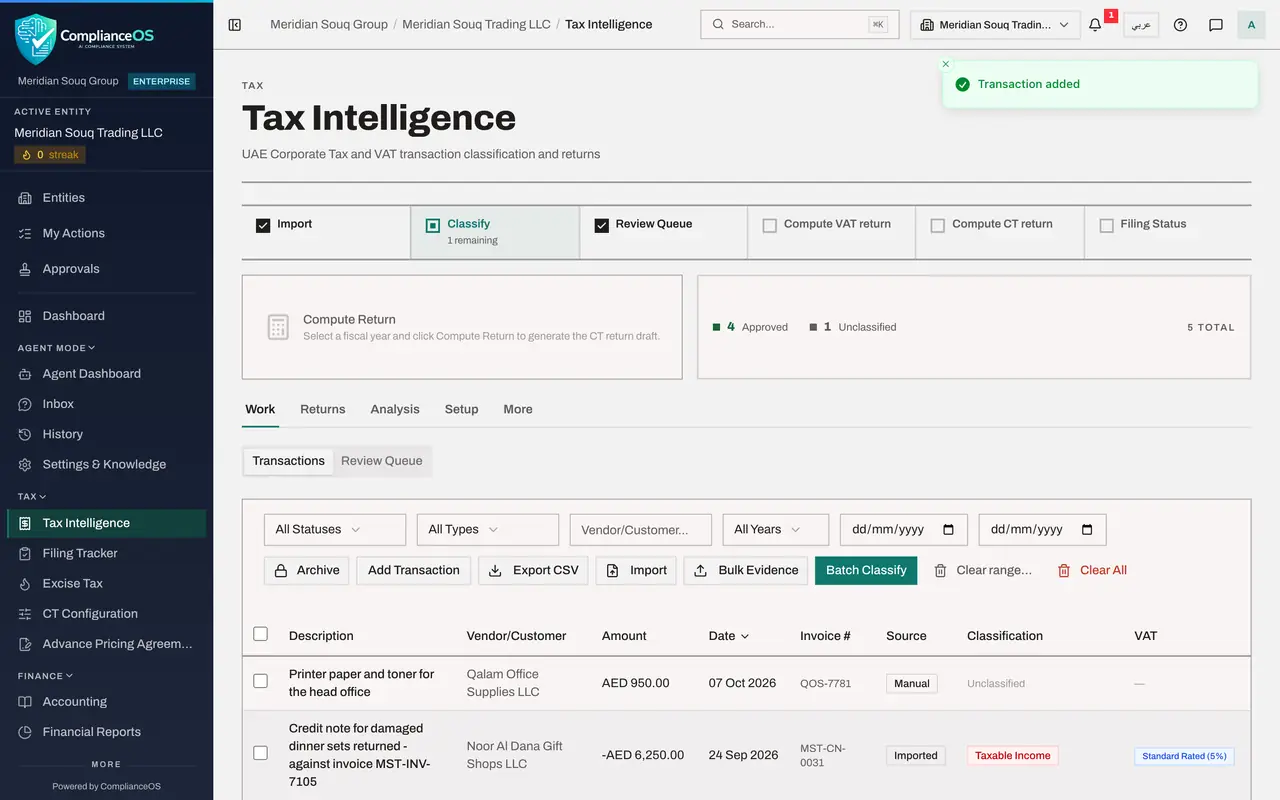1280x800 pixels.
Task: Click the Compute VAT return step
Action: pyautogui.click(x=831, y=232)
